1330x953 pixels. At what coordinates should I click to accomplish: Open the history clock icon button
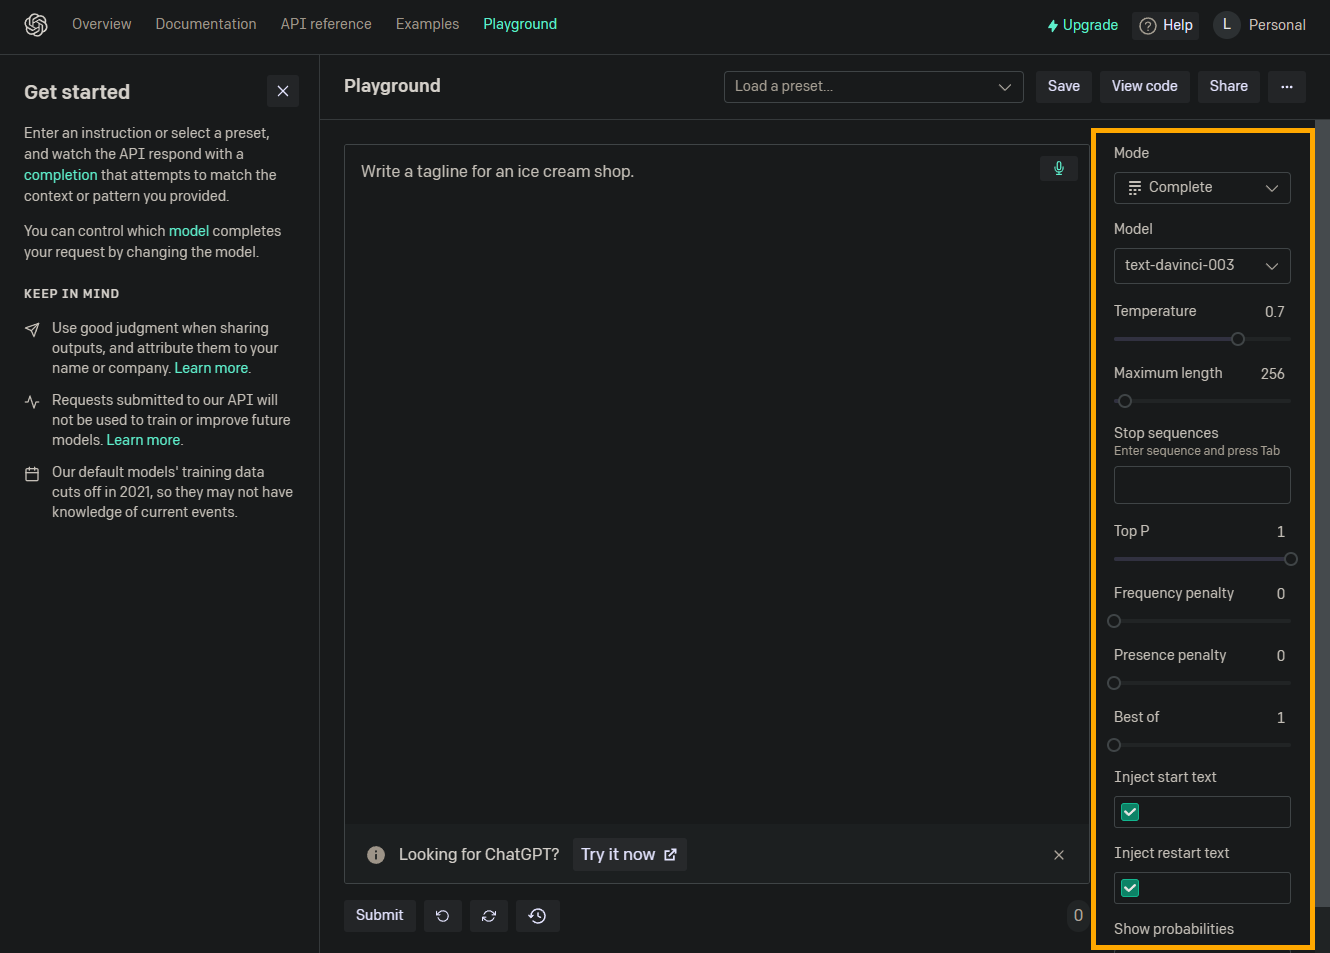click(538, 916)
